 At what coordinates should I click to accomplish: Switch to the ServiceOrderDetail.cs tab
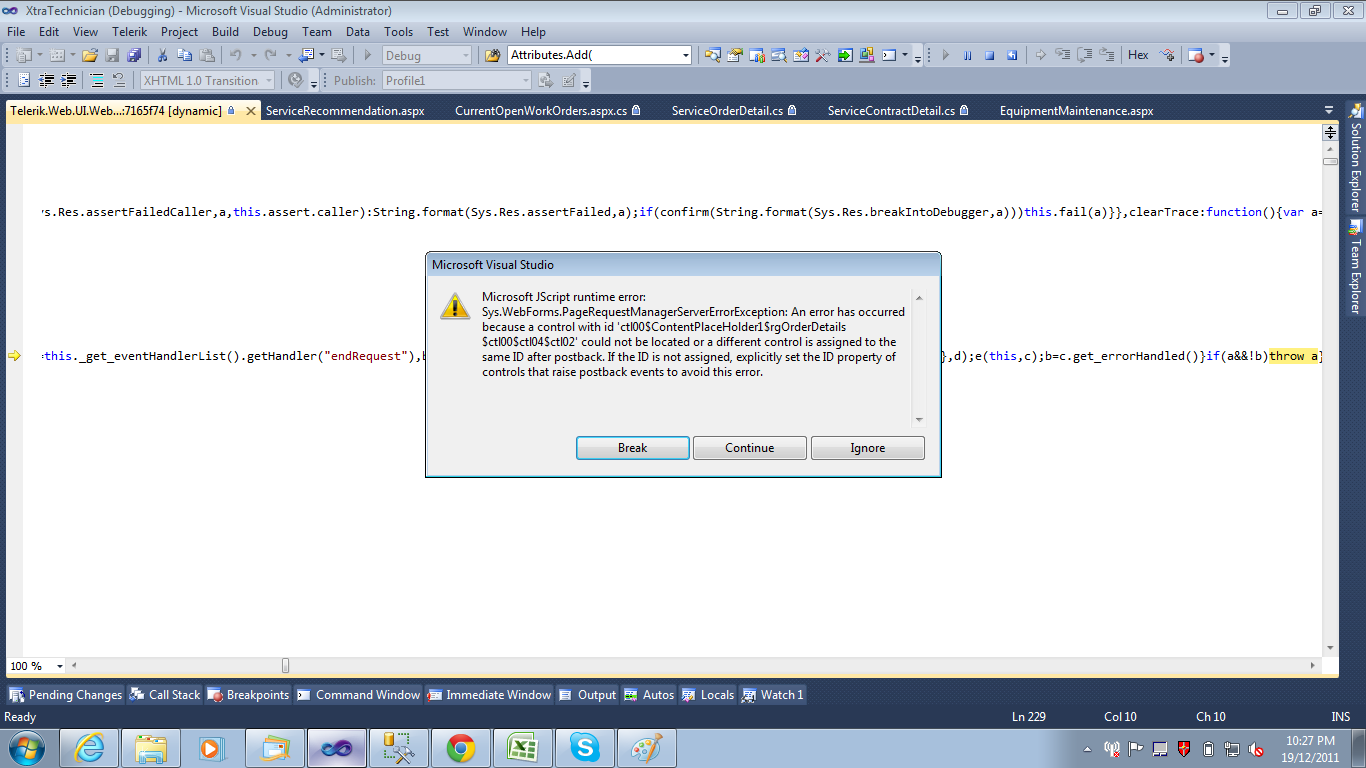pos(735,111)
